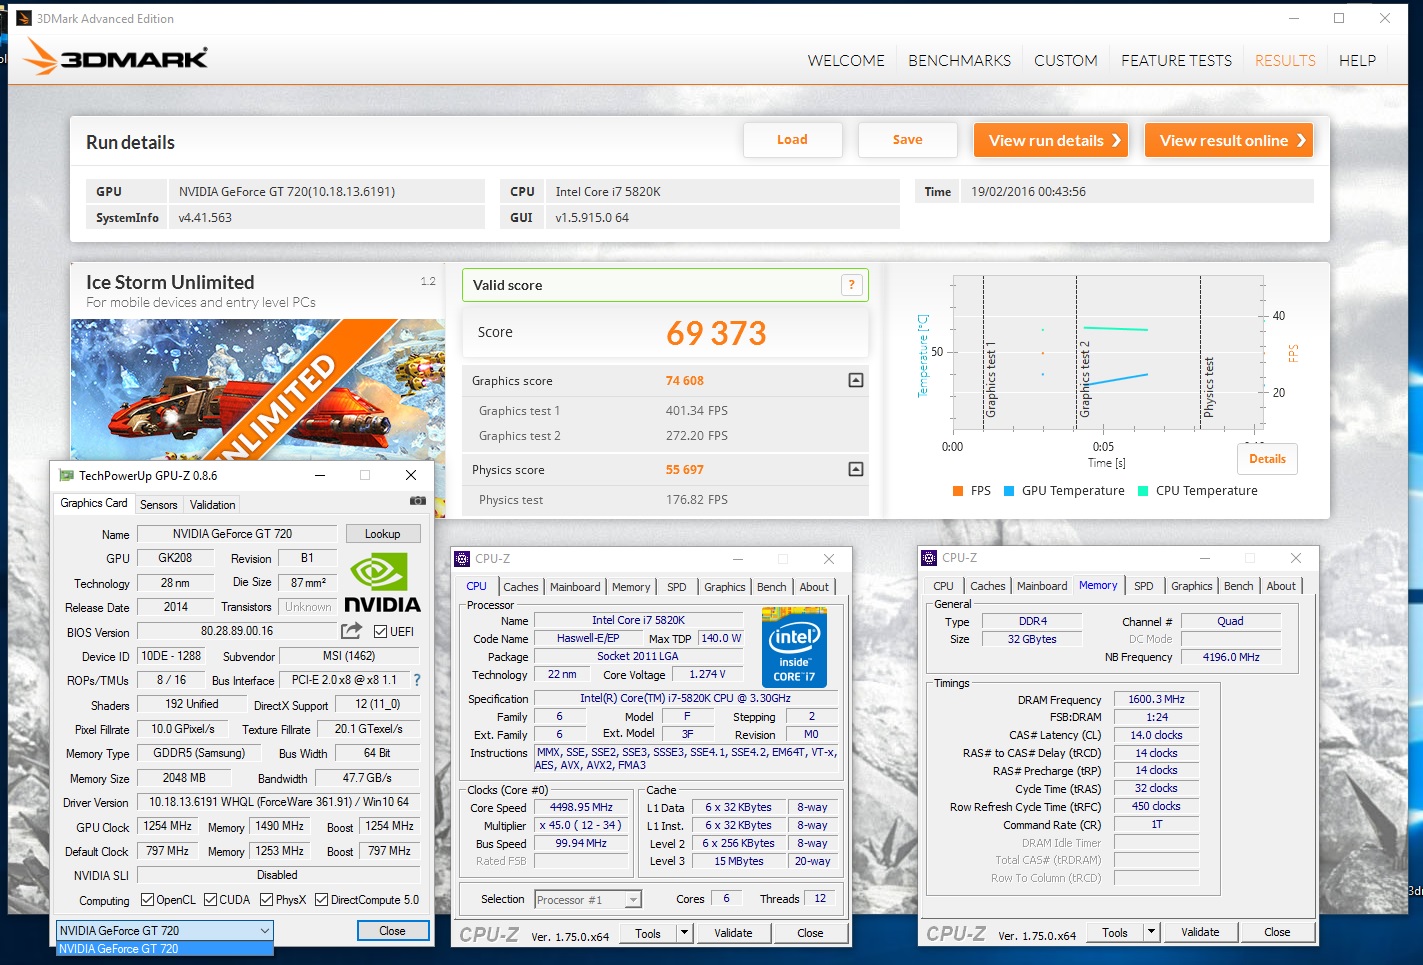Open the BENCHMARKS menu
This screenshot has width=1423, height=965.
click(x=959, y=61)
